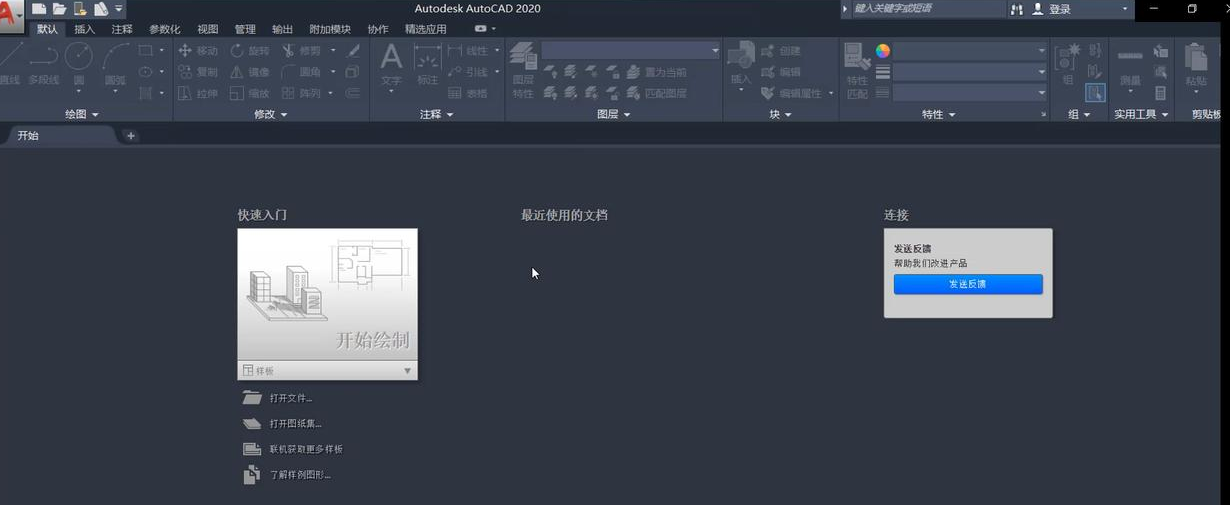Switch to the 参数化 ribbon tab

165,29
